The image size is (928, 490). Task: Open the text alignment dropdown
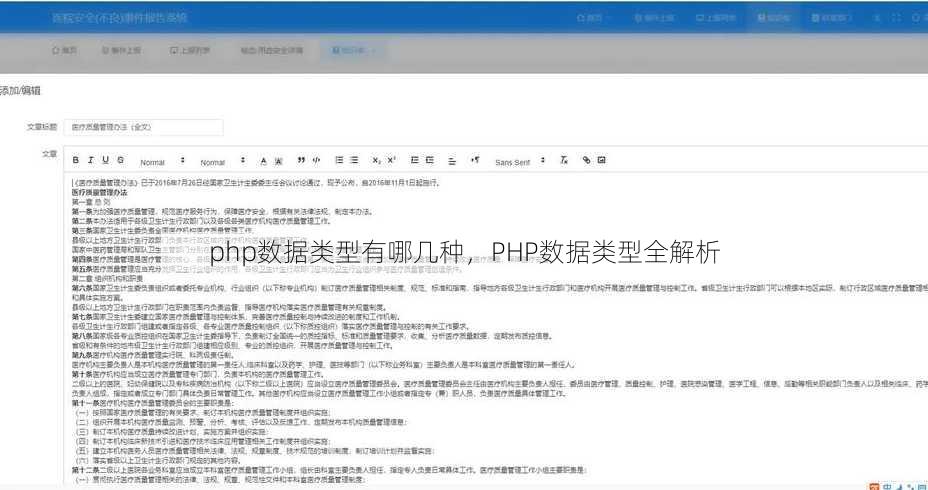[452, 161]
